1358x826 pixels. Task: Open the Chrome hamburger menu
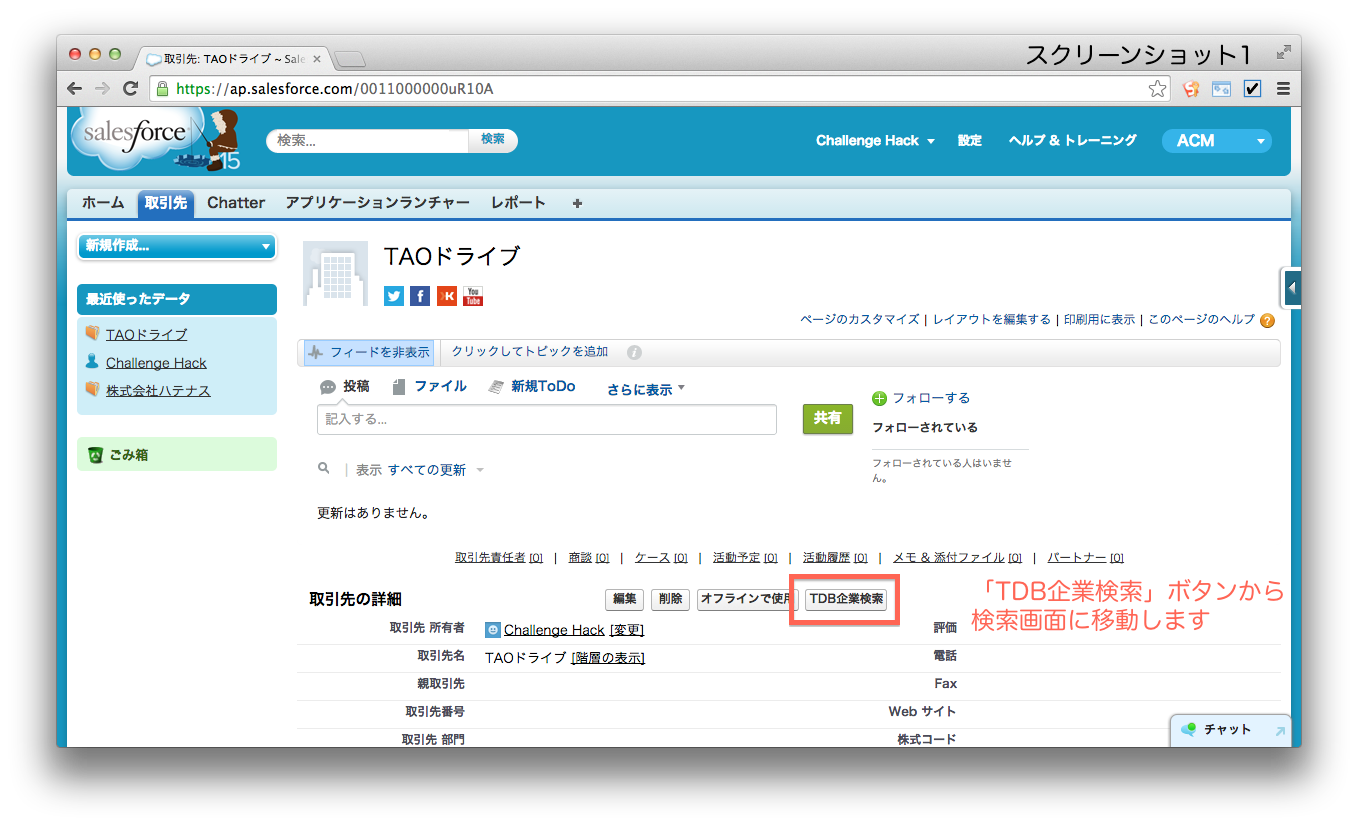click(x=1283, y=89)
